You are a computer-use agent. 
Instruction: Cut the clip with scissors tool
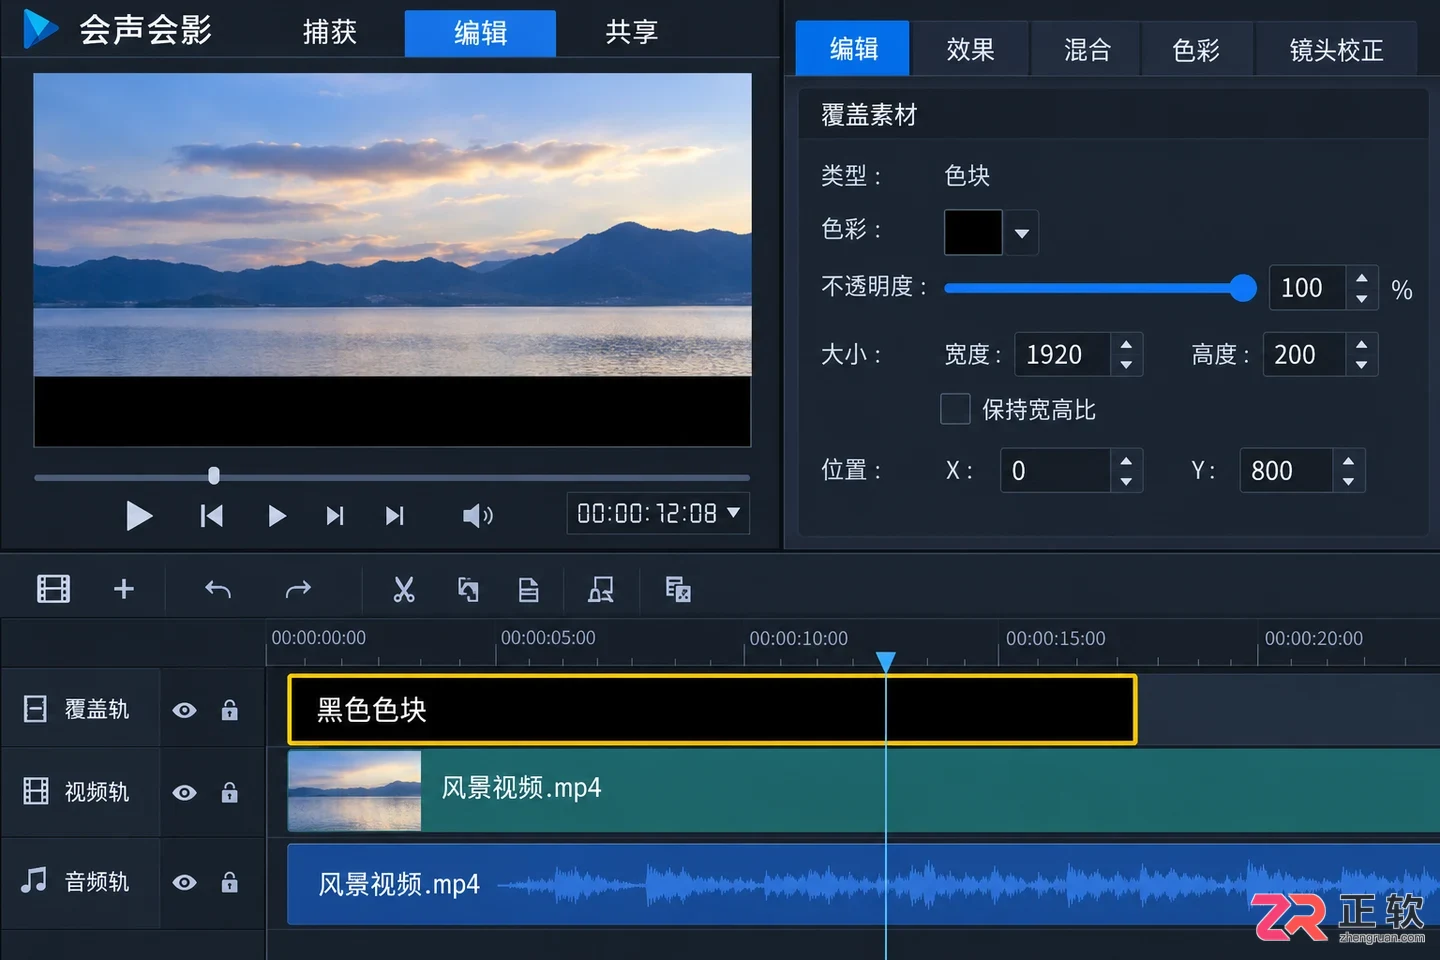[x=404, y=589]
